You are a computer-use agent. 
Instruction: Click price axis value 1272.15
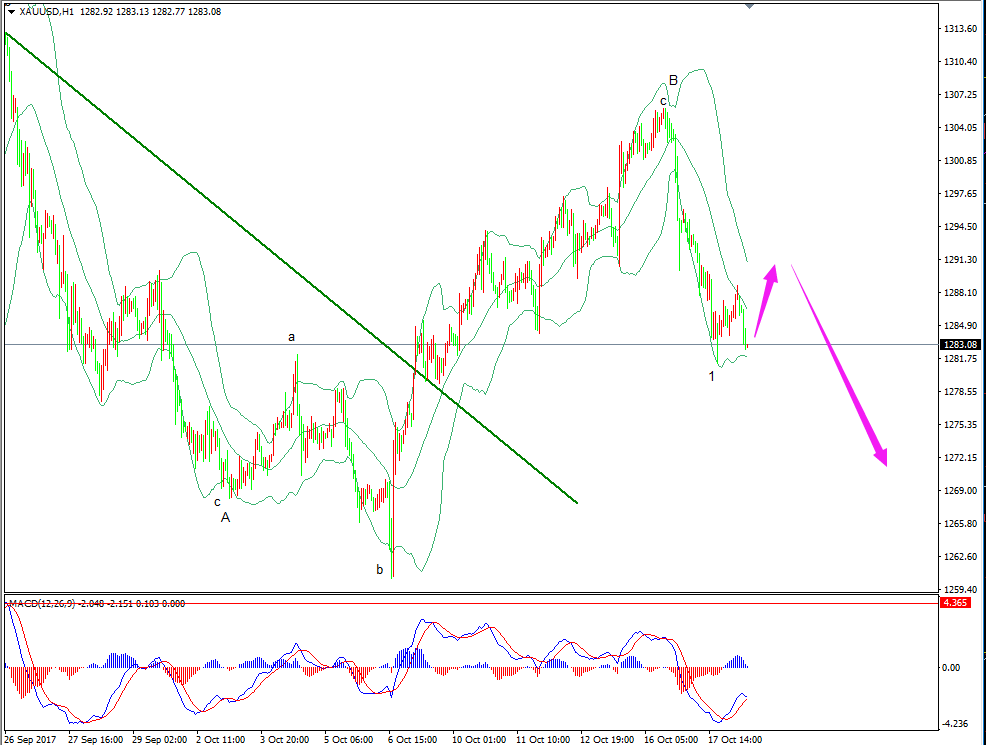click(x=960, y=458)
